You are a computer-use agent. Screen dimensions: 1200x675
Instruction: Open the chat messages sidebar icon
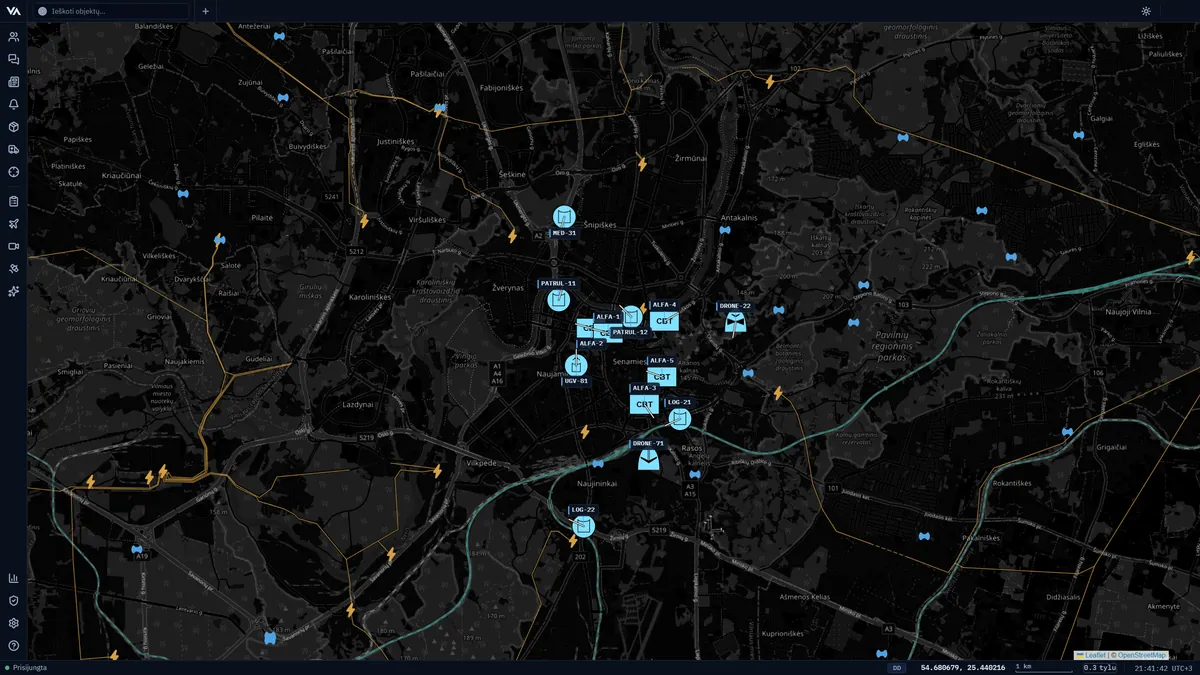click(x=14, y=59)
